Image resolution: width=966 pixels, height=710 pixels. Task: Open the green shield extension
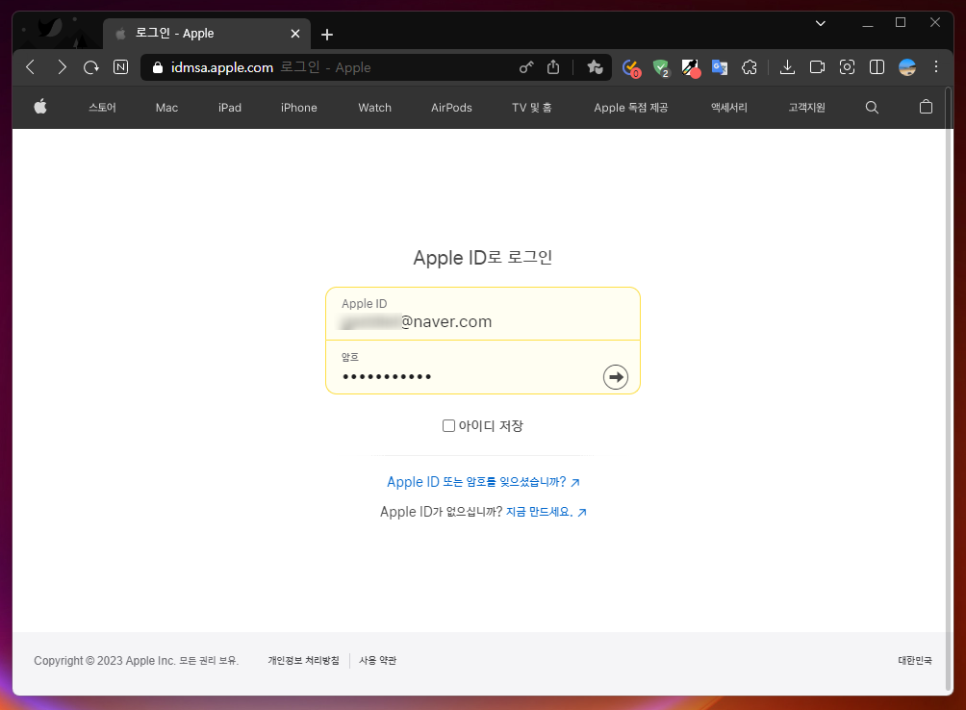tap(660, 68)
